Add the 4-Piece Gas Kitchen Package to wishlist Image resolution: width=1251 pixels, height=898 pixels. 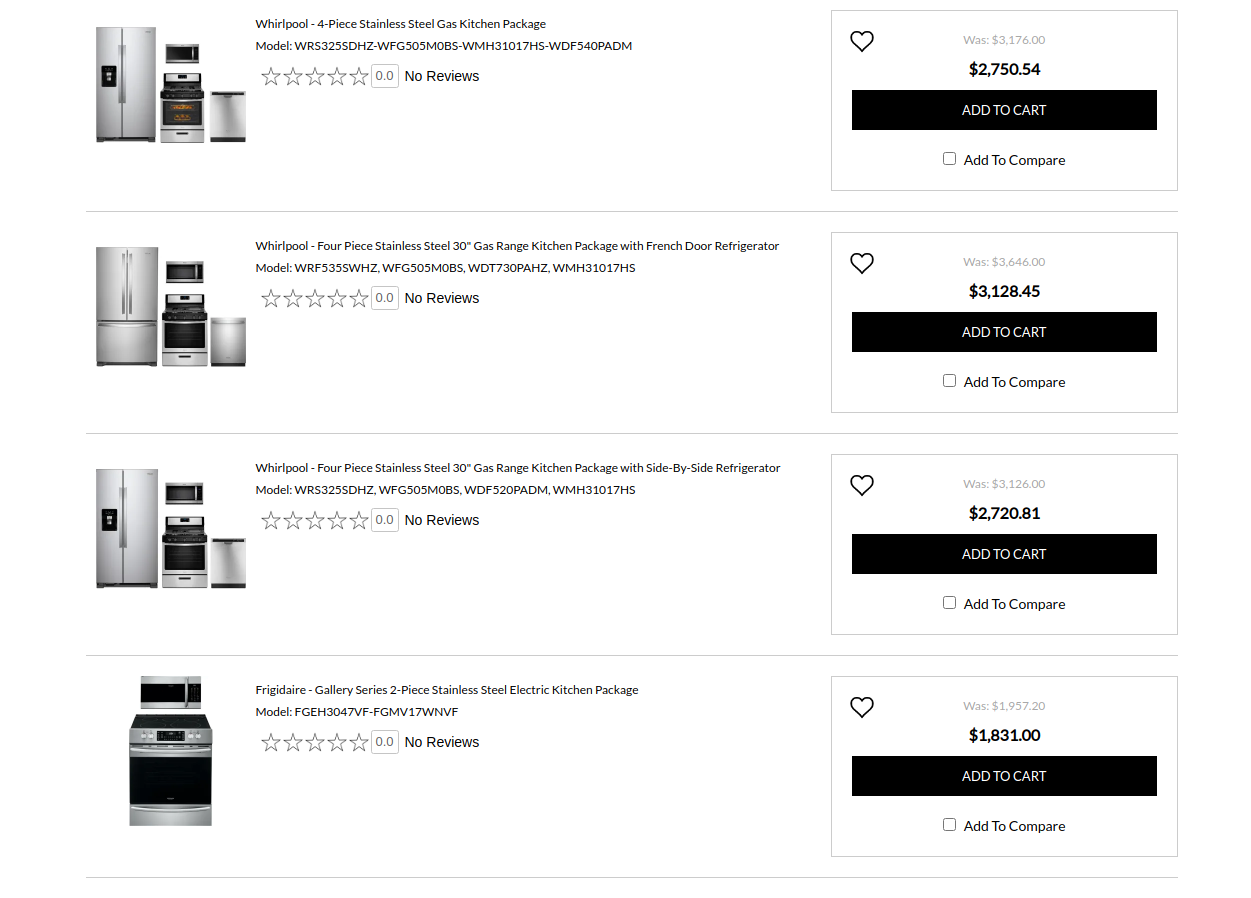861,41
